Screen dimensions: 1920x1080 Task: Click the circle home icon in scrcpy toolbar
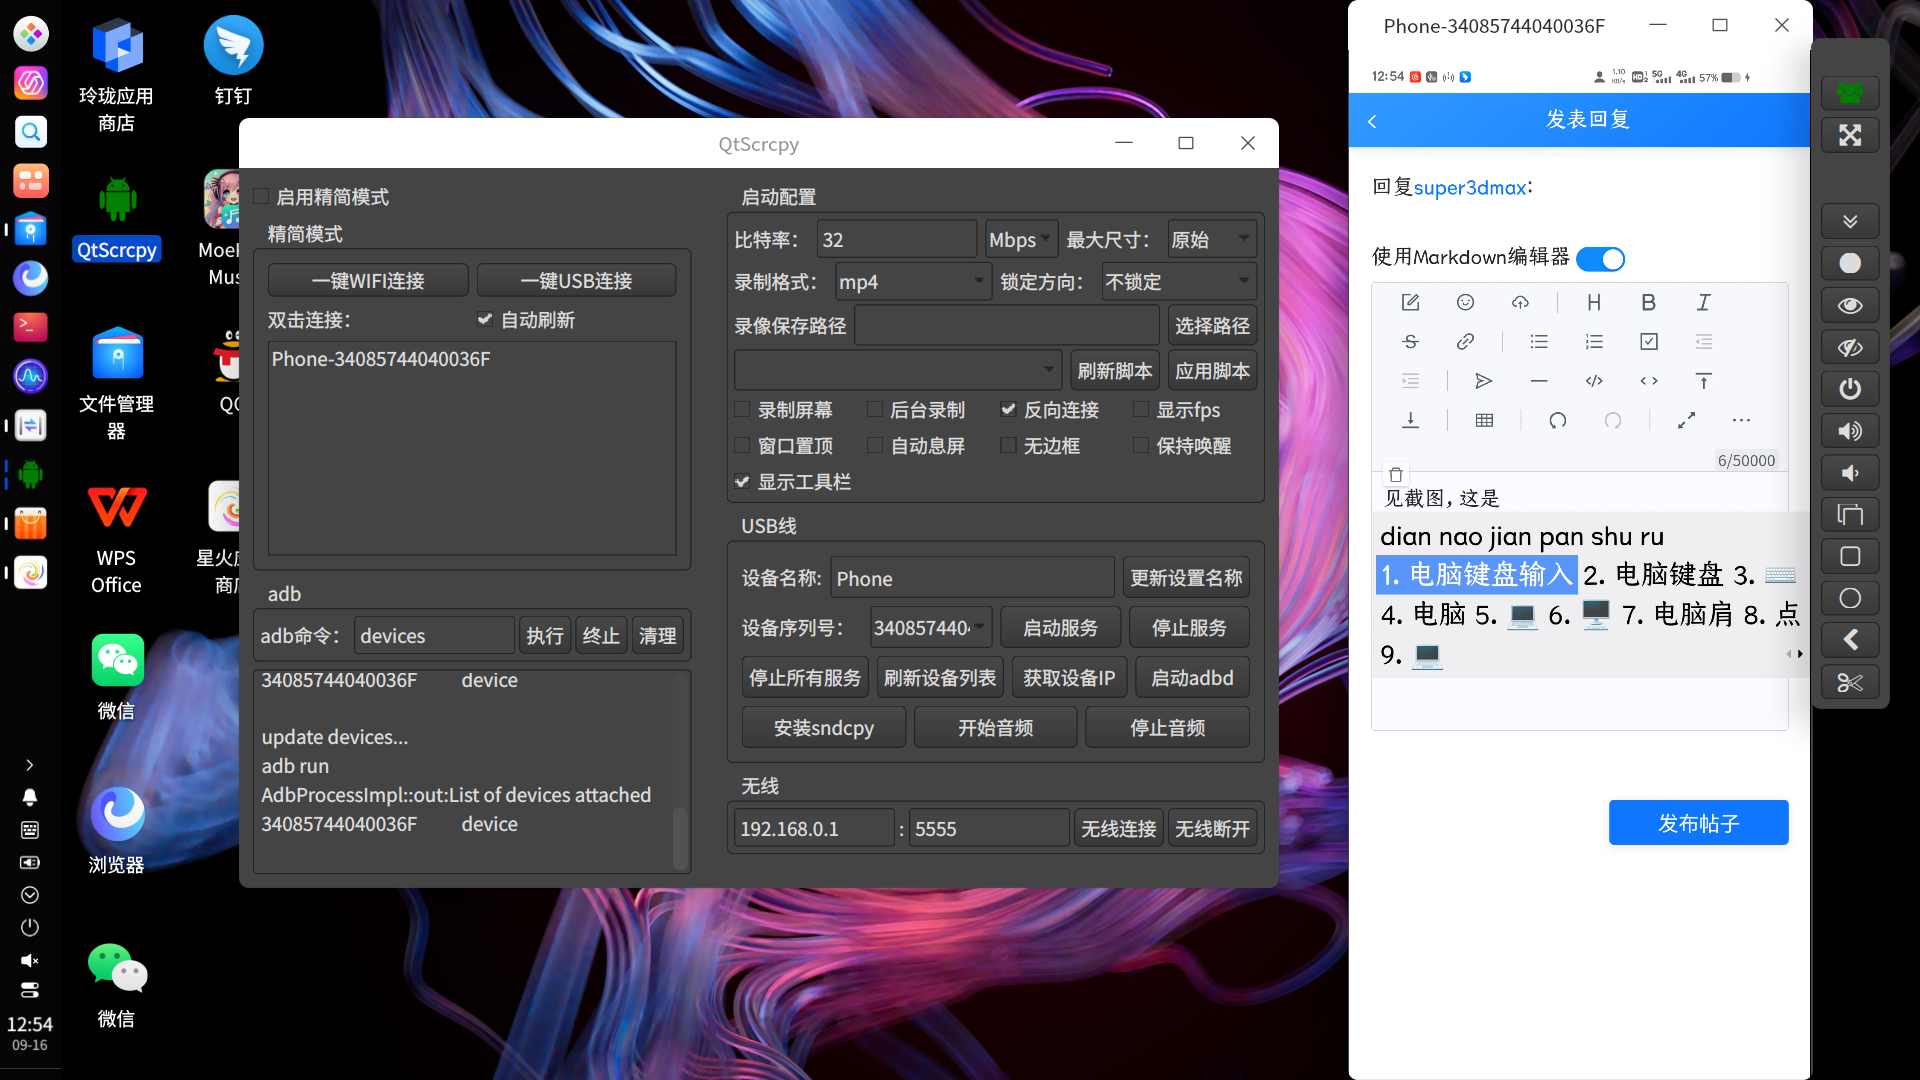tap(1850, 598)
